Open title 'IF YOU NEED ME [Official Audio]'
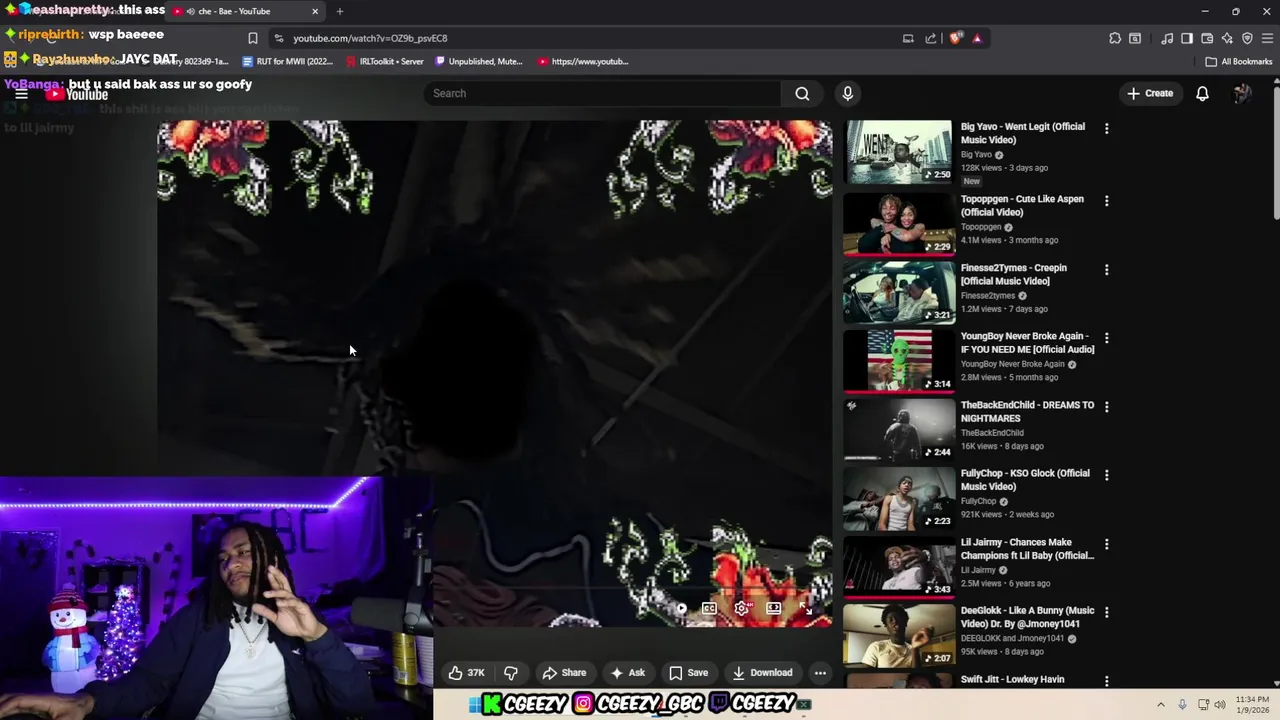The height and width of the screenshot is (720, 1280). click(1027, 343)
